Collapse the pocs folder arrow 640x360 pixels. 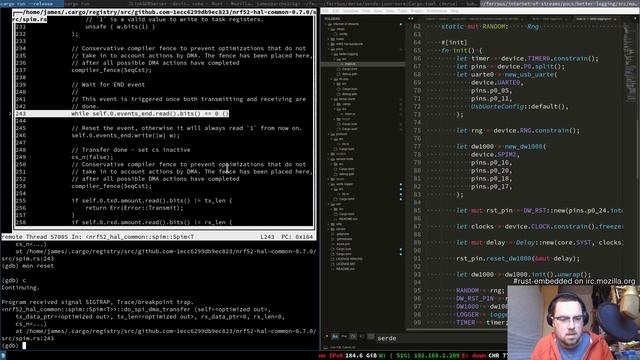(x=329, y=49)
